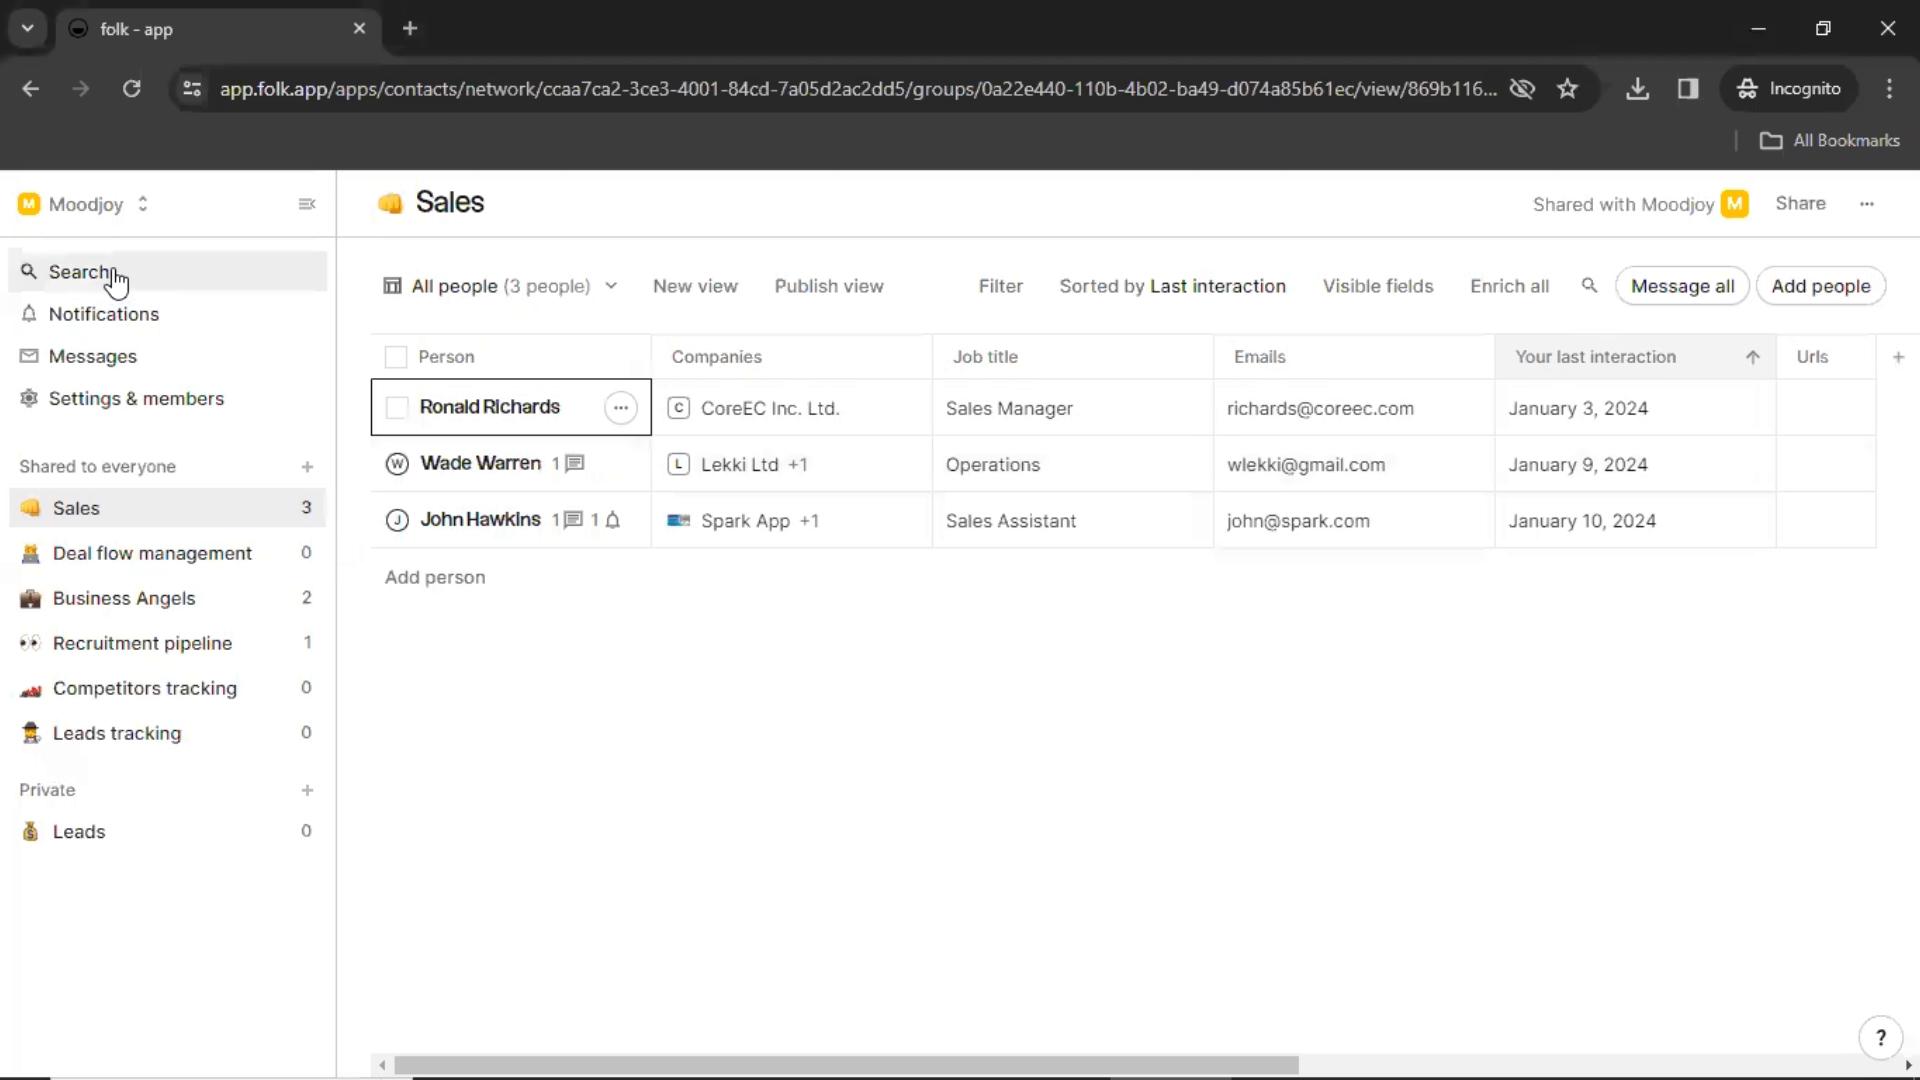Toggle checkbox beside Wade Warren row
Screen dimensions: 1920x1080
396,463
